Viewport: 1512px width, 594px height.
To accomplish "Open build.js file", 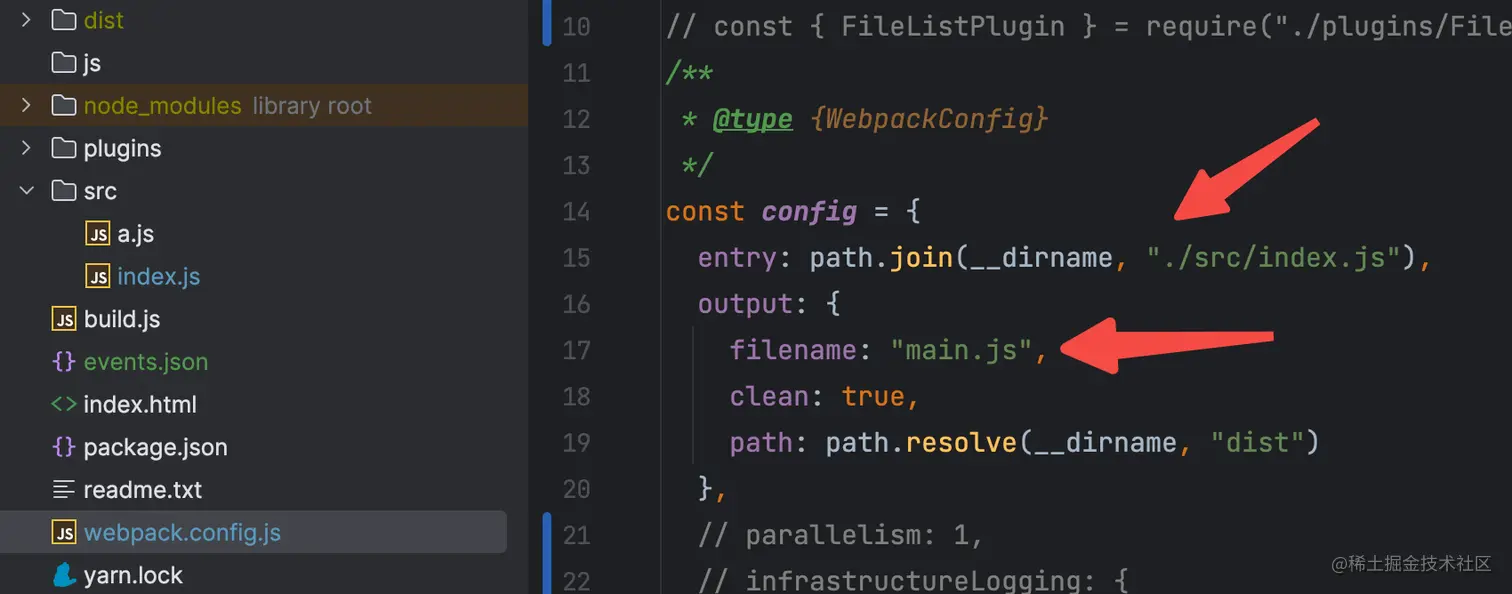I will tap(122, 319).
